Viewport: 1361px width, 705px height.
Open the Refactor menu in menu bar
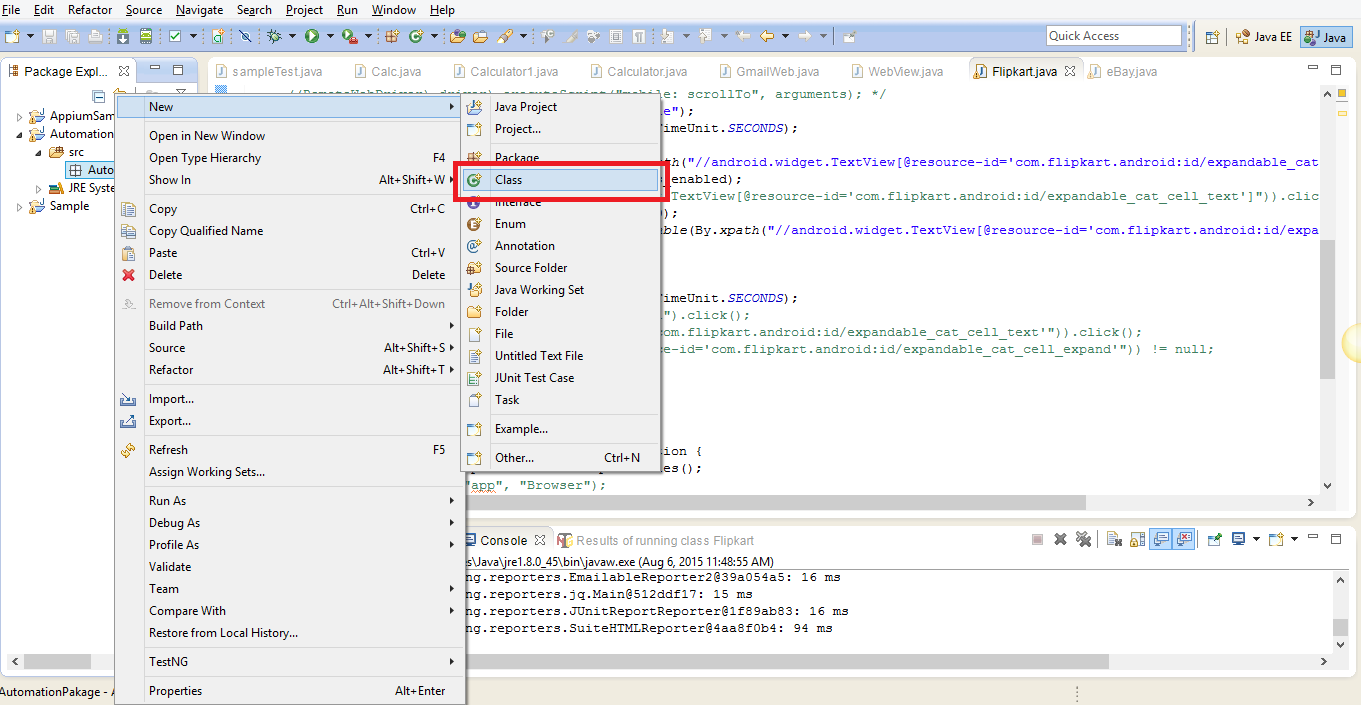(90, 9)
